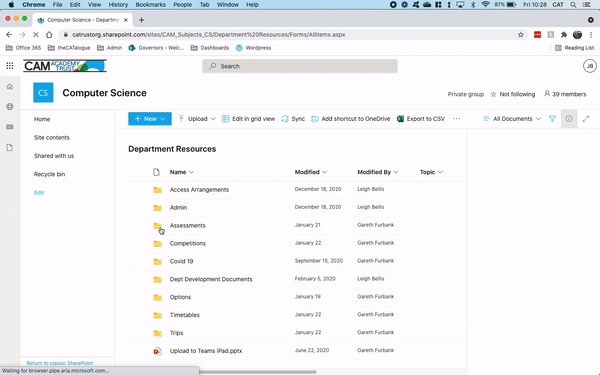Open the Access Arrangements folder

(x=199, y=189)
